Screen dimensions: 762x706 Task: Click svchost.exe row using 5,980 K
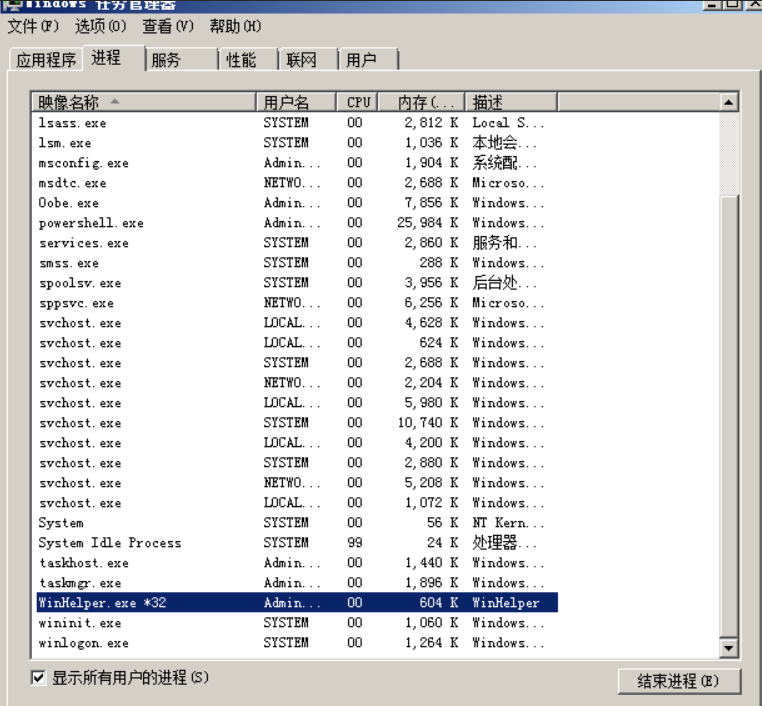[295, 403]
